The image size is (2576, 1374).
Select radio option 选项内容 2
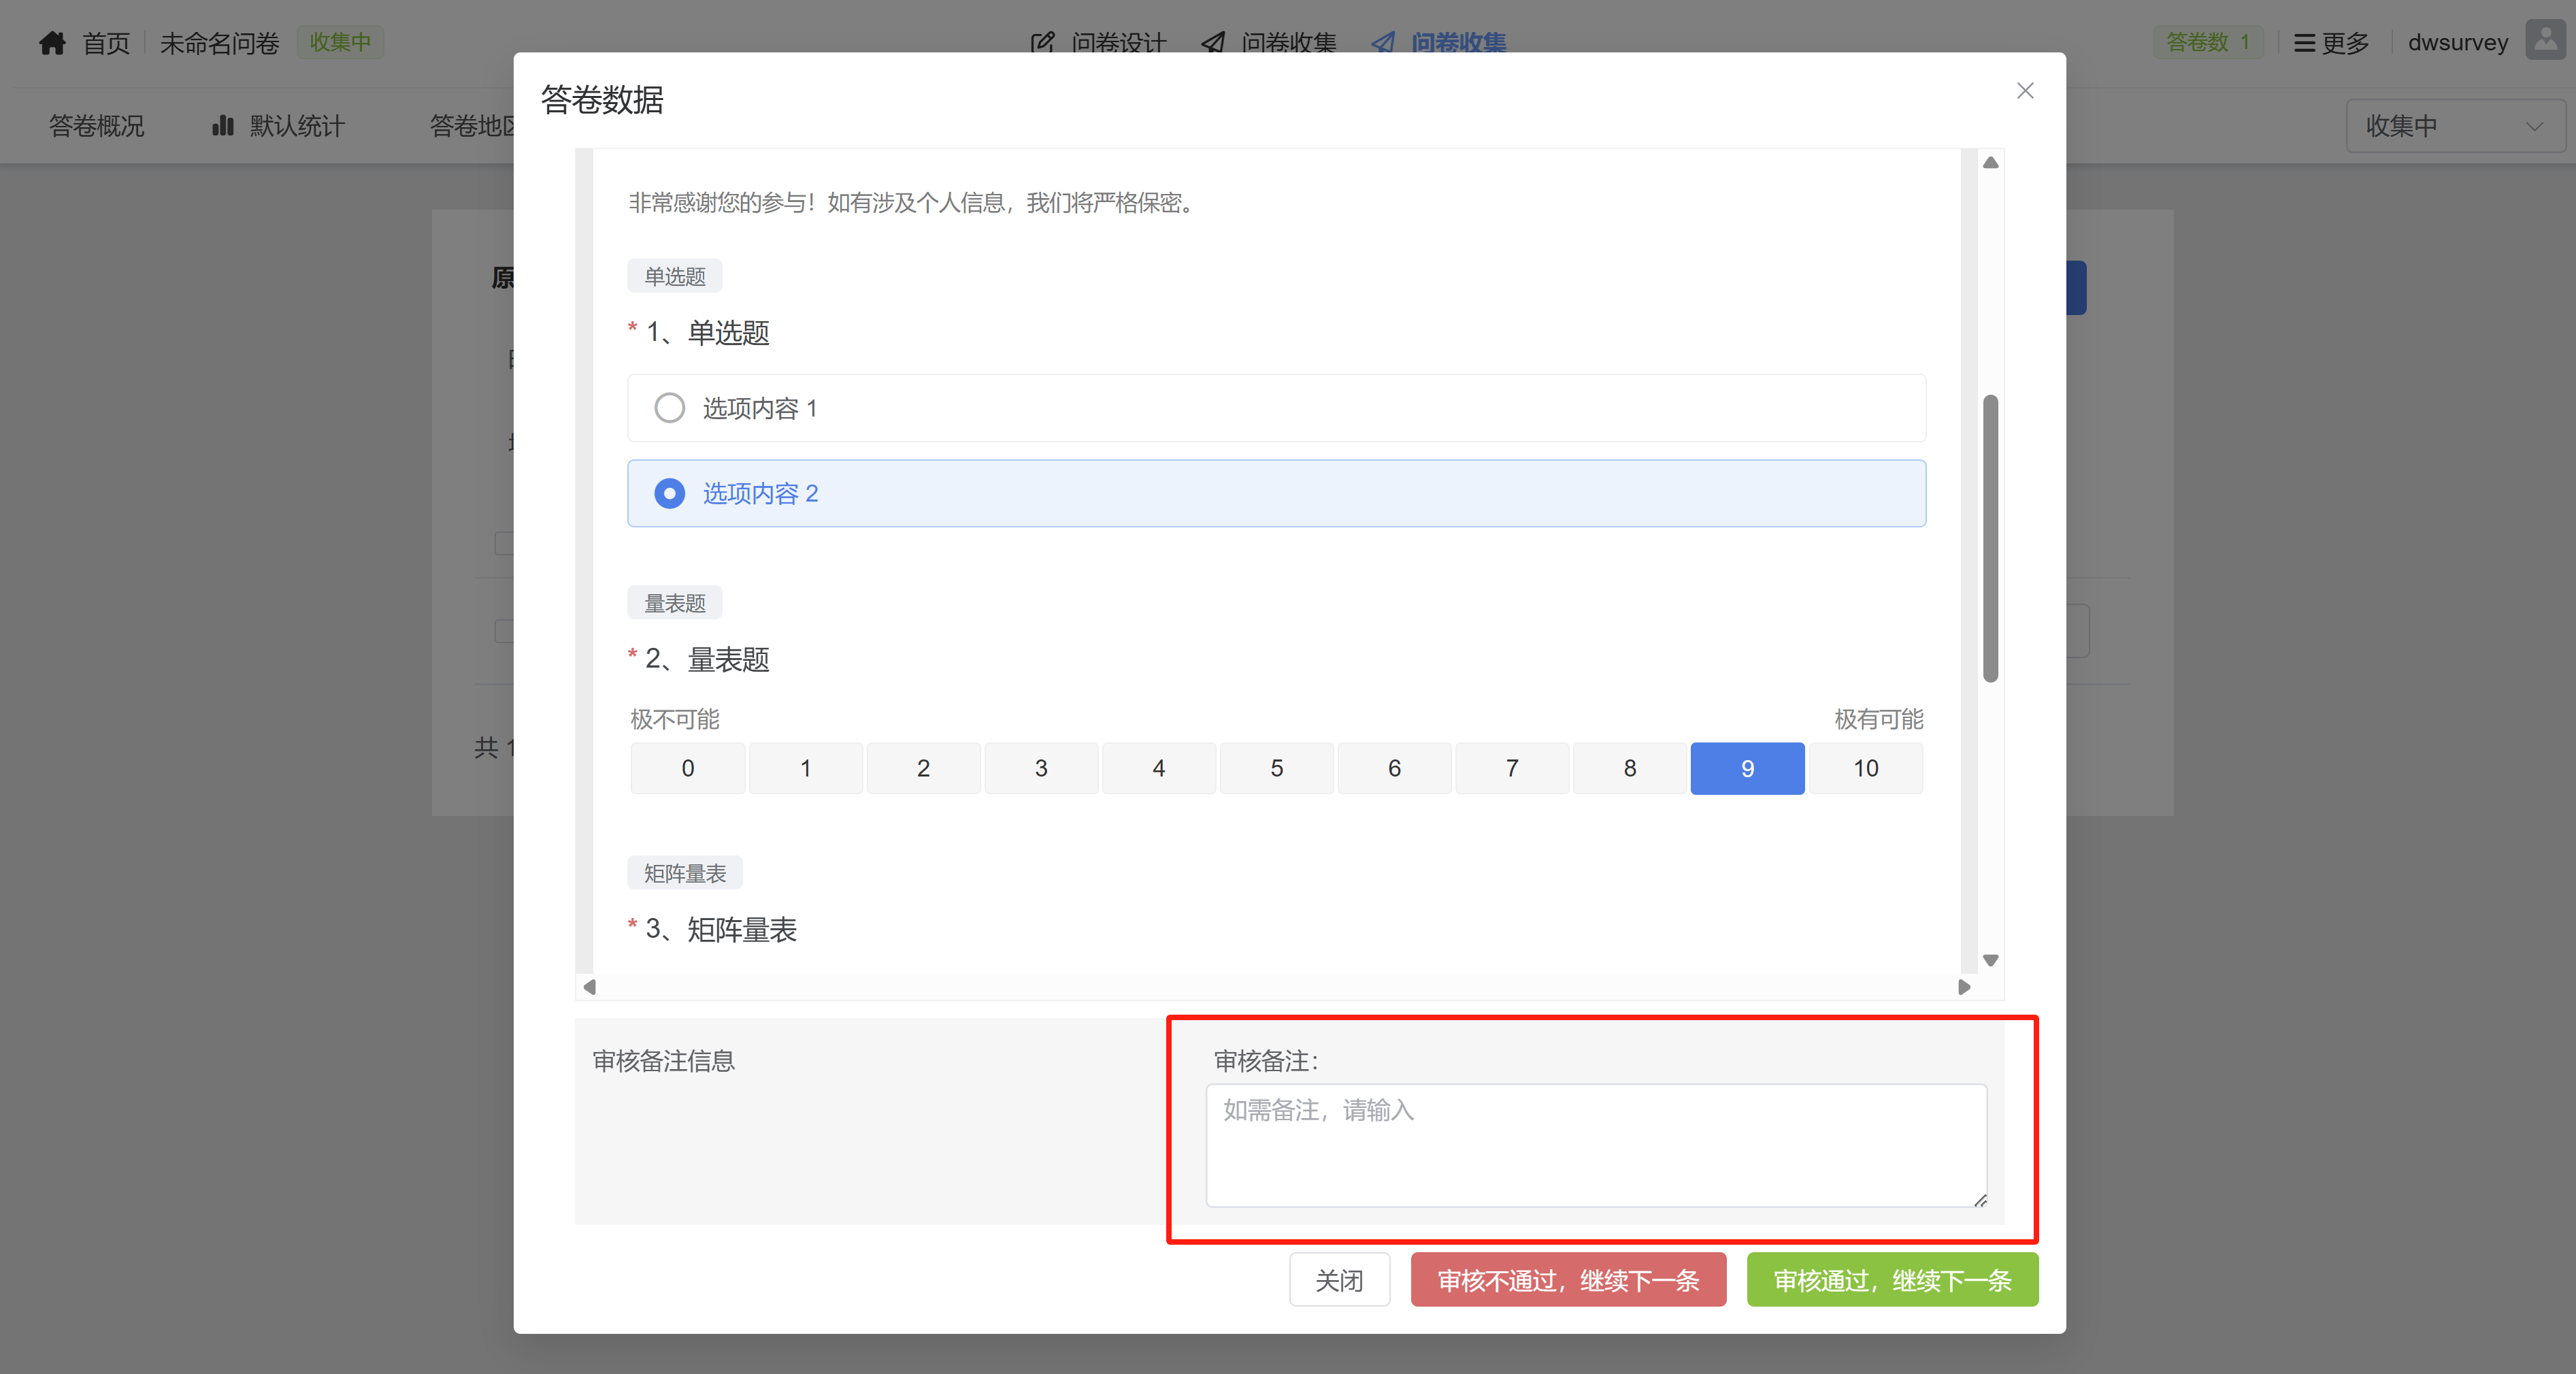(669, 493)
